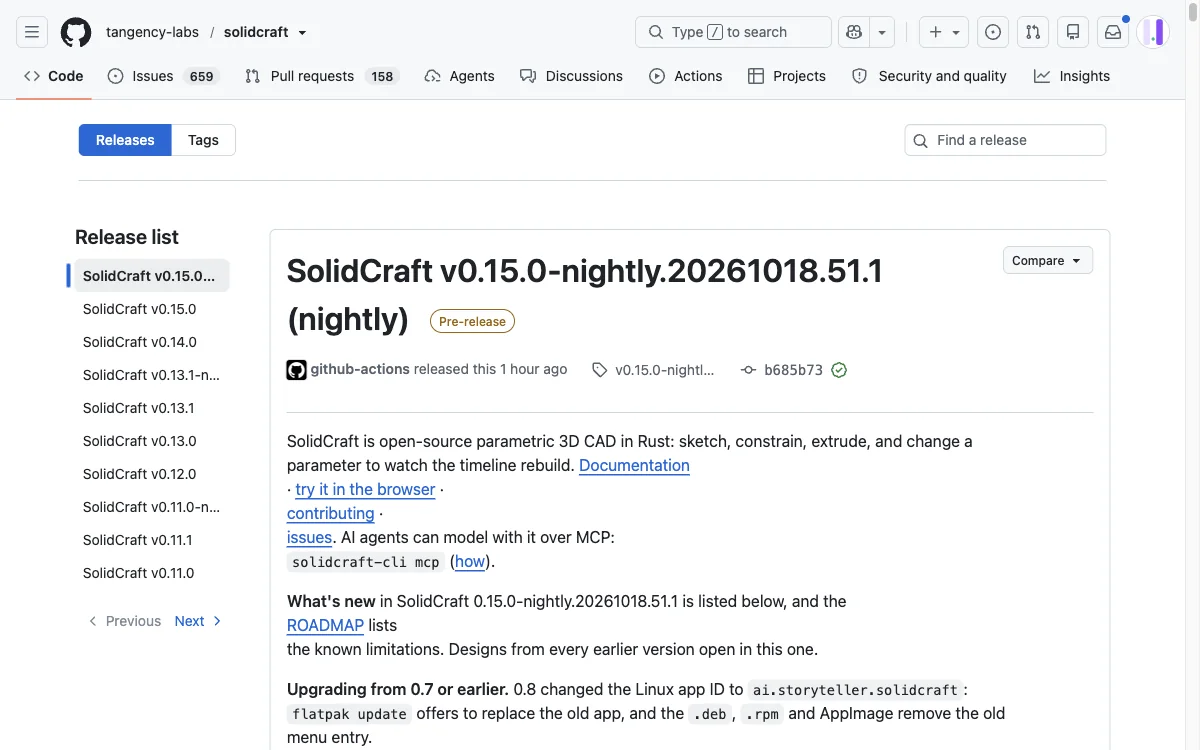The image size is (1200, 750).
Task: Open the repository switcher dropdown next to solidcraft
Action: pos(302,33)
